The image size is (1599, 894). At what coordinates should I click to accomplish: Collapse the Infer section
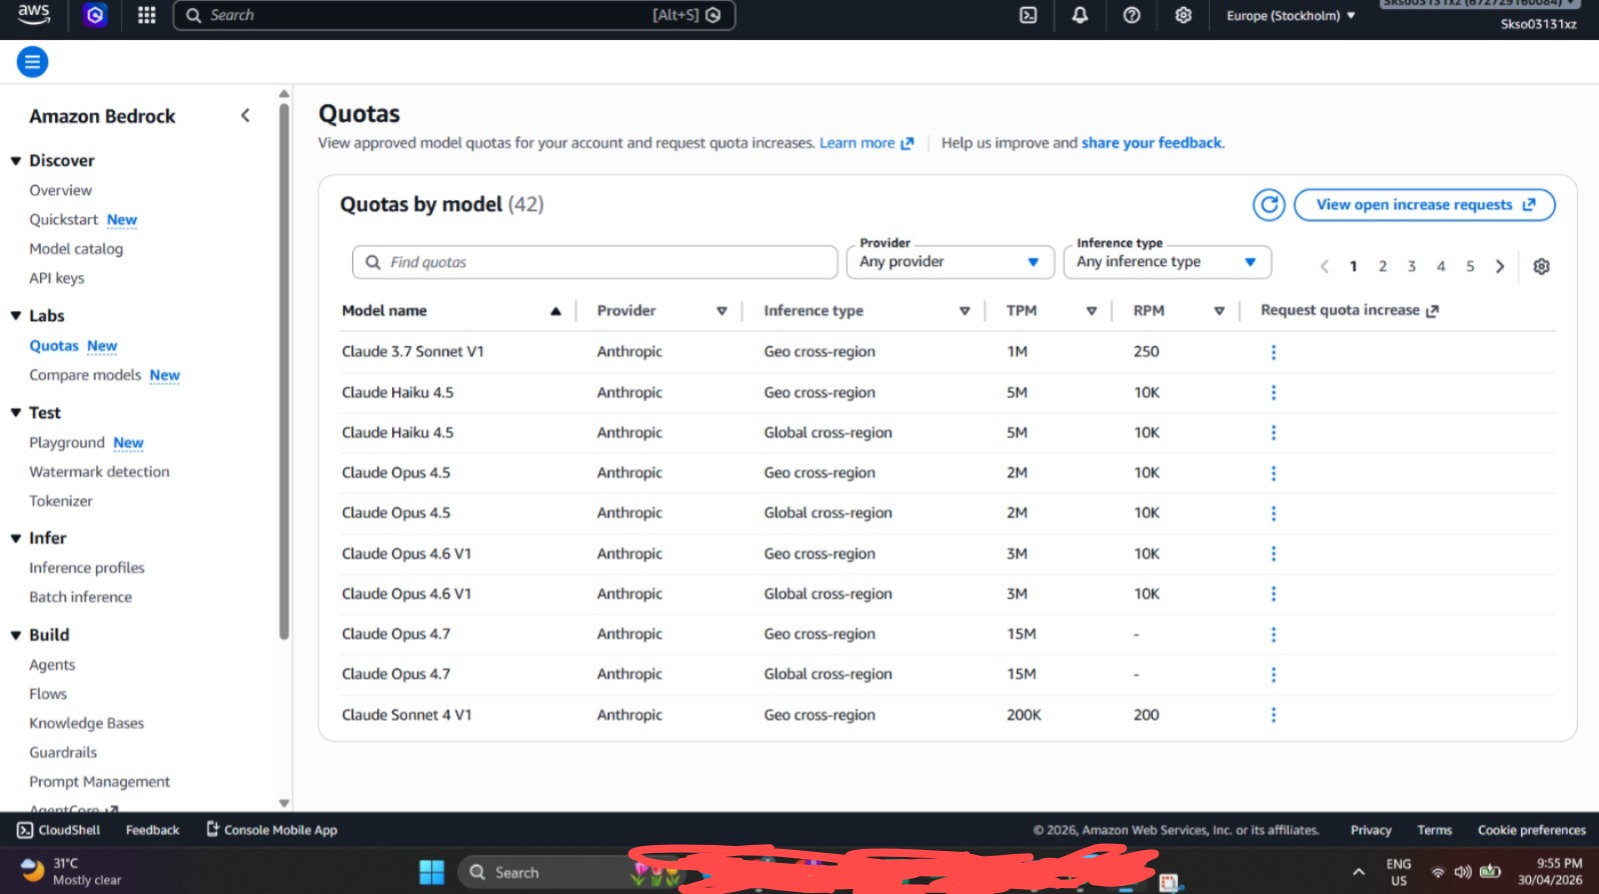point(16,538)
